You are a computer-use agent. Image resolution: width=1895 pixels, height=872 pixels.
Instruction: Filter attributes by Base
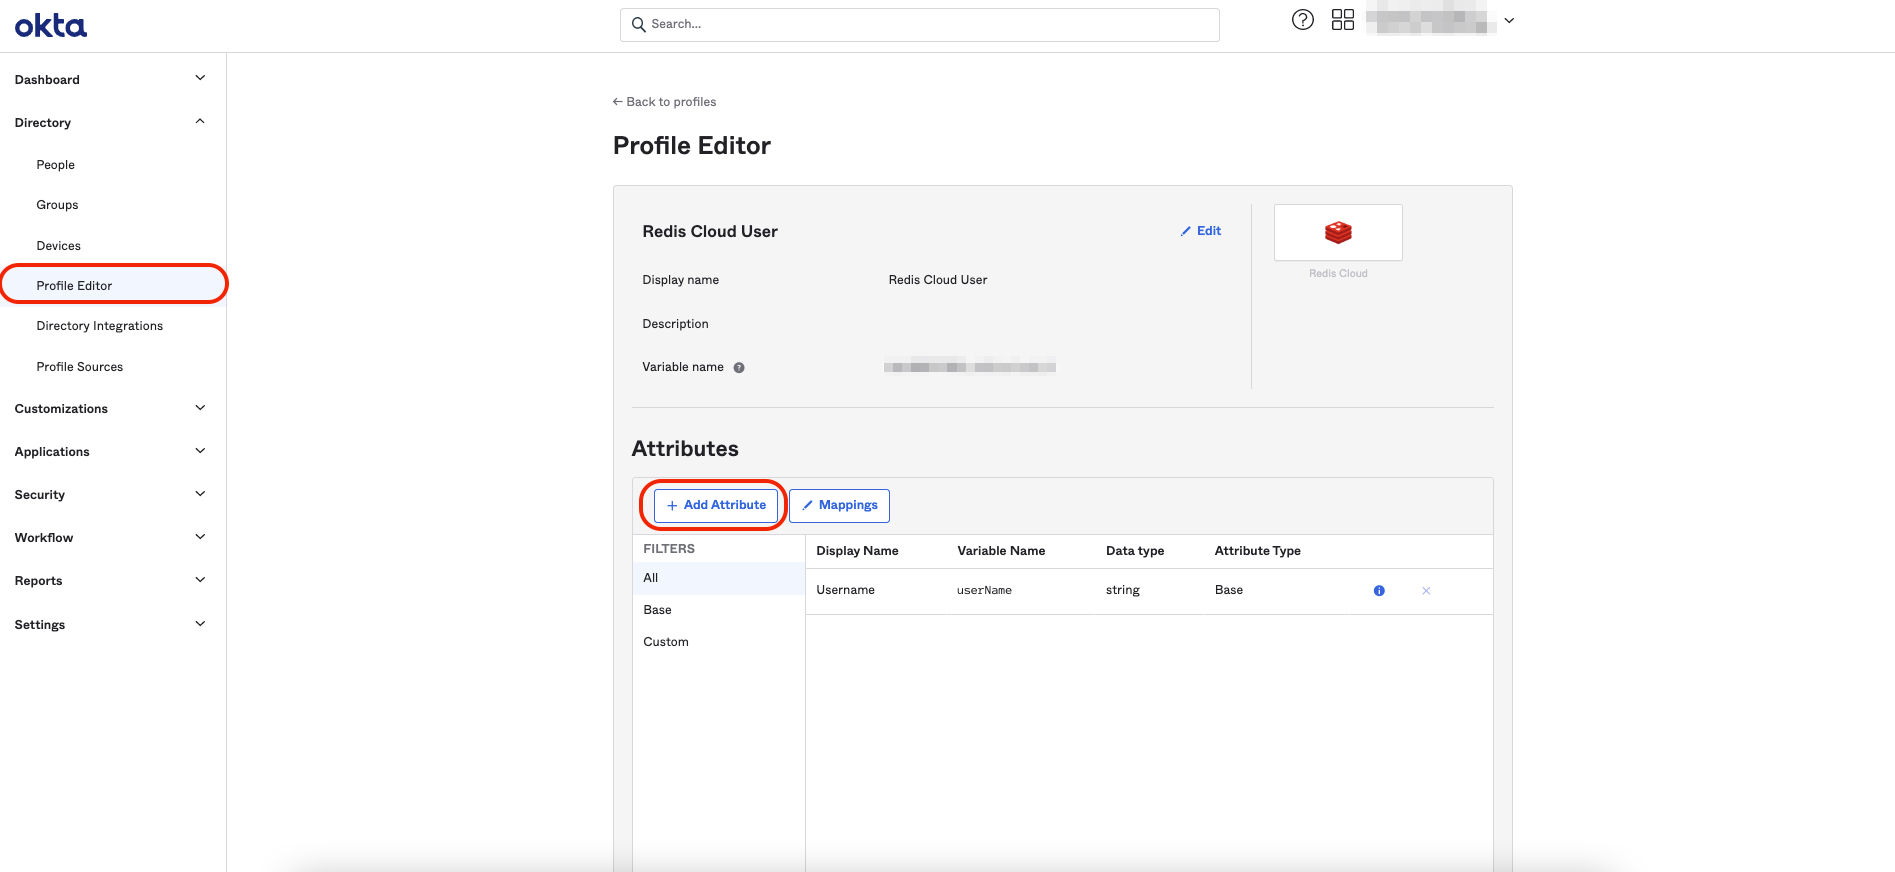[657, 610]
